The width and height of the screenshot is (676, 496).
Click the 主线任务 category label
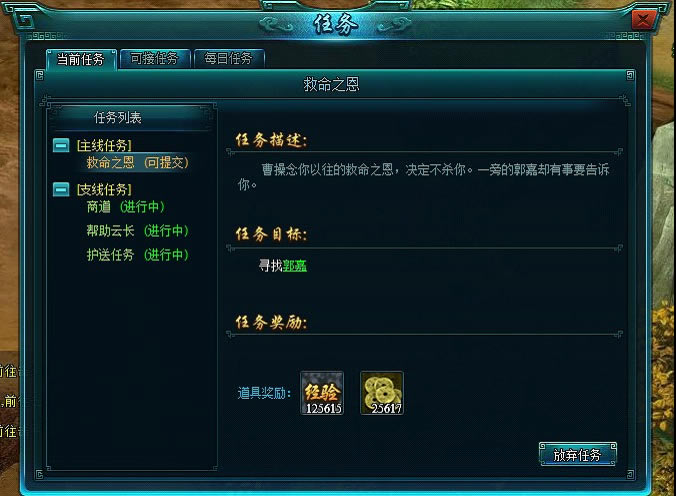104,145
